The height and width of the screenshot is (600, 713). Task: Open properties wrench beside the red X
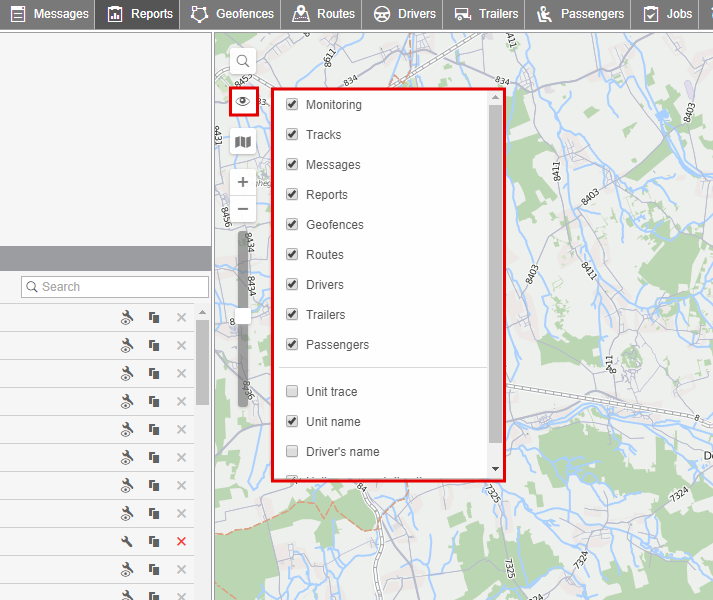click(x=127, y=541)
